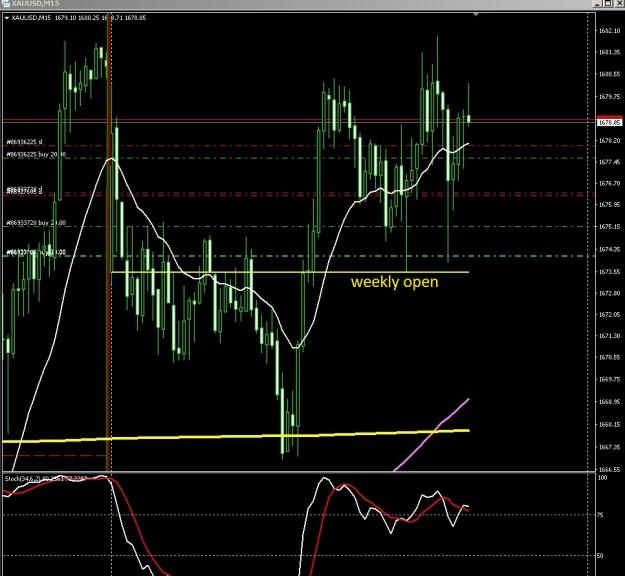Open the XAUUSD,M15 chart header dropdown triangle
625x576 pixels.
(x=7, y=18)
